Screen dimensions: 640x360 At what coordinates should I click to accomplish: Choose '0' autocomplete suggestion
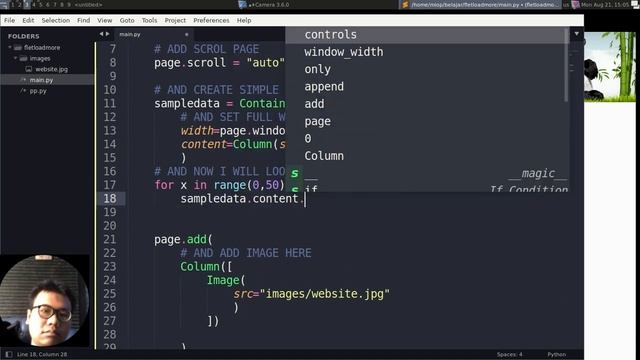(x=427, y=139)
